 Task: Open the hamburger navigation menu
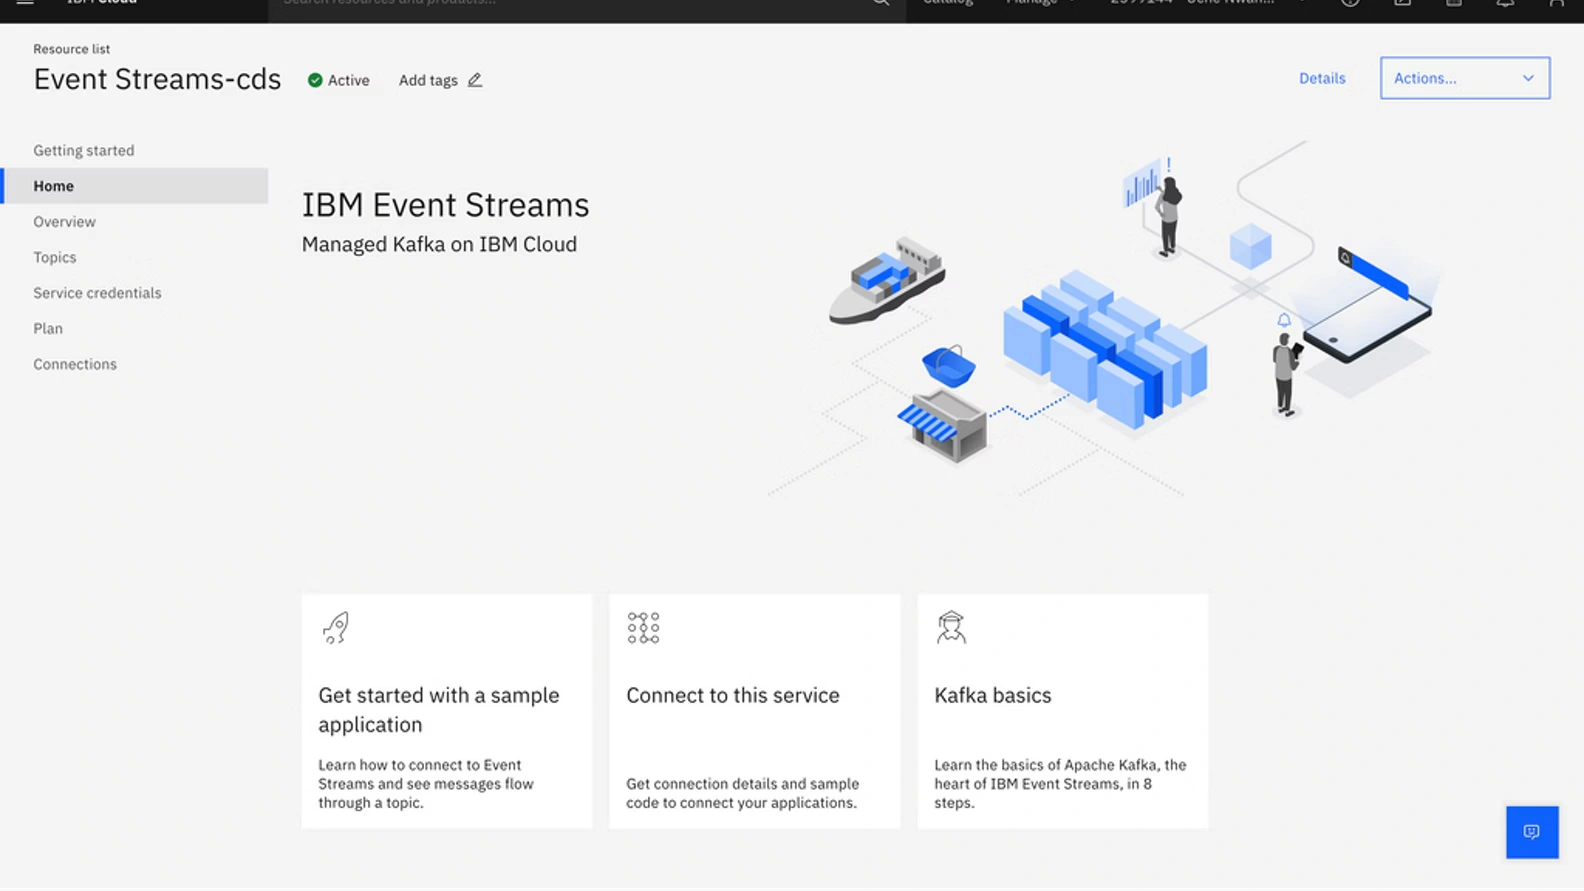coord(25,3)
